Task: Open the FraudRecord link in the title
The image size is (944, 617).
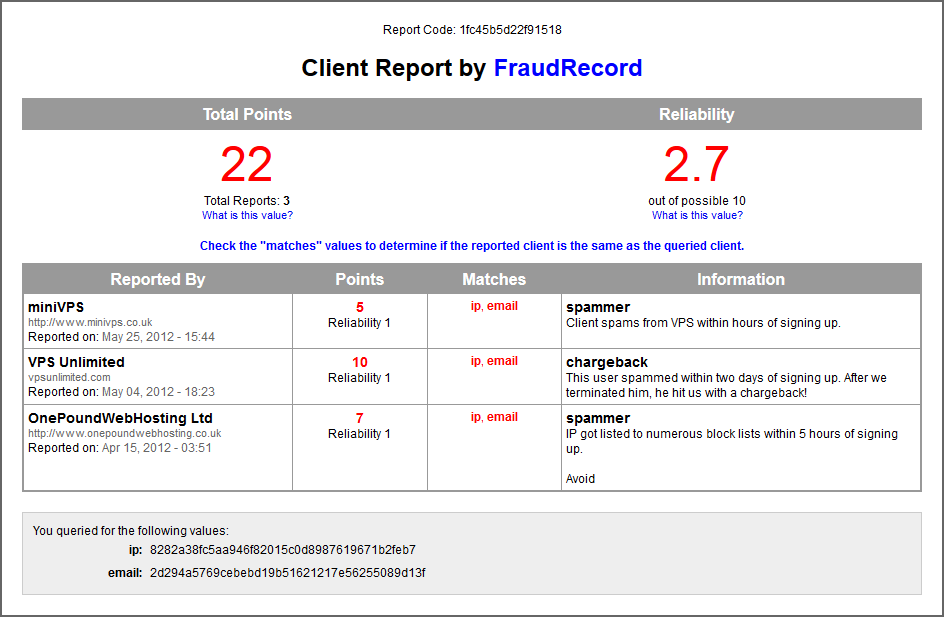Action: pyautogui.click(x=568, y=68)
